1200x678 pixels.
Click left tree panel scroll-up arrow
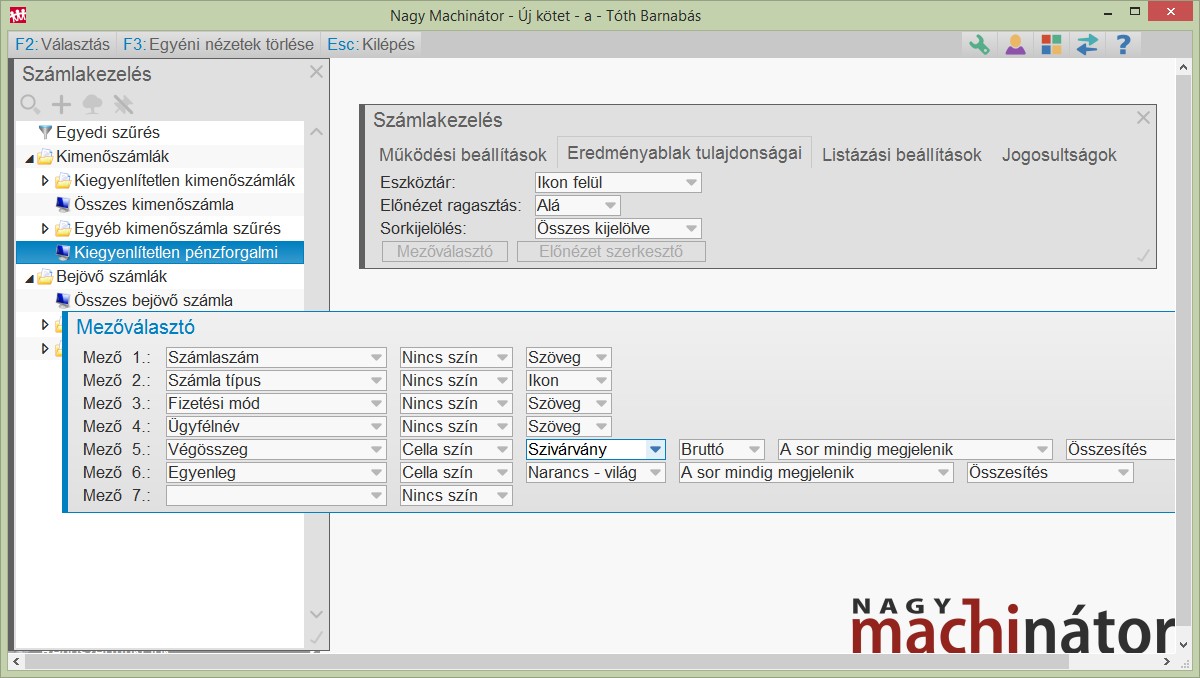click(x=316, y=132)
